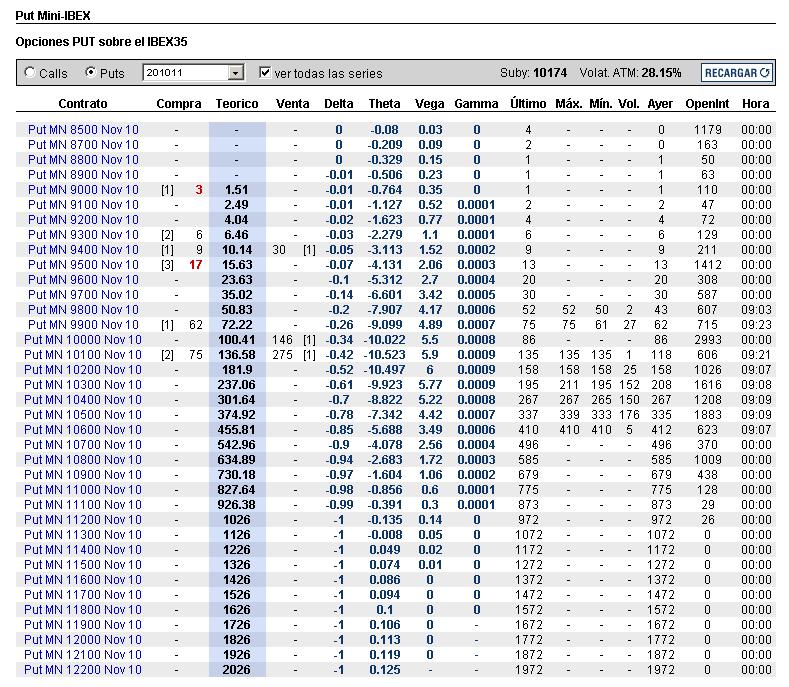Open contract Put MN 9100 Nov 10
789x687 pixels.
83,205
